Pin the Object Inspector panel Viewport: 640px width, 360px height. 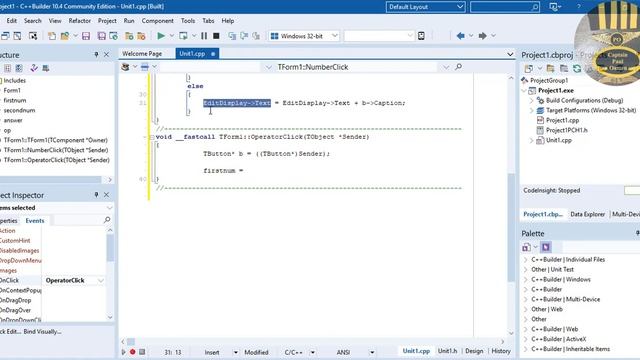tap(96, 195)
